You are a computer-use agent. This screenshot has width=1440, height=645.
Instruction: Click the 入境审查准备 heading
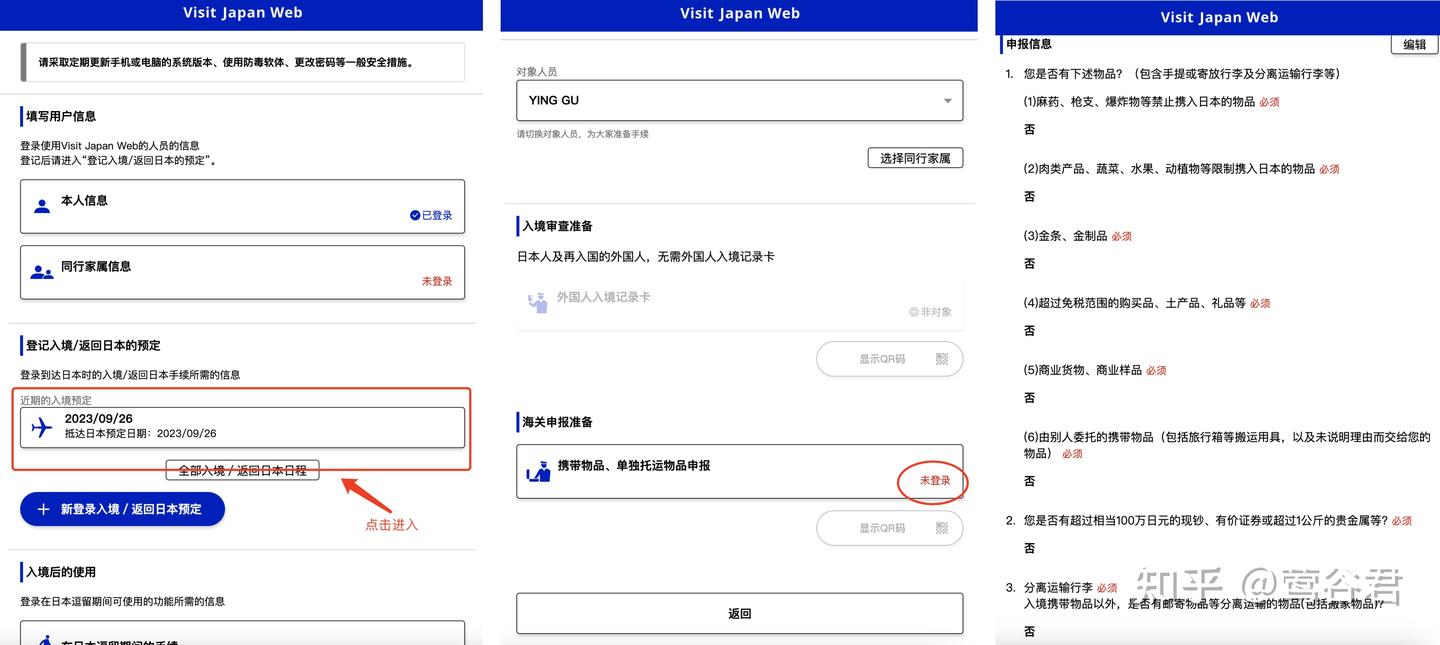coord(557,226)
